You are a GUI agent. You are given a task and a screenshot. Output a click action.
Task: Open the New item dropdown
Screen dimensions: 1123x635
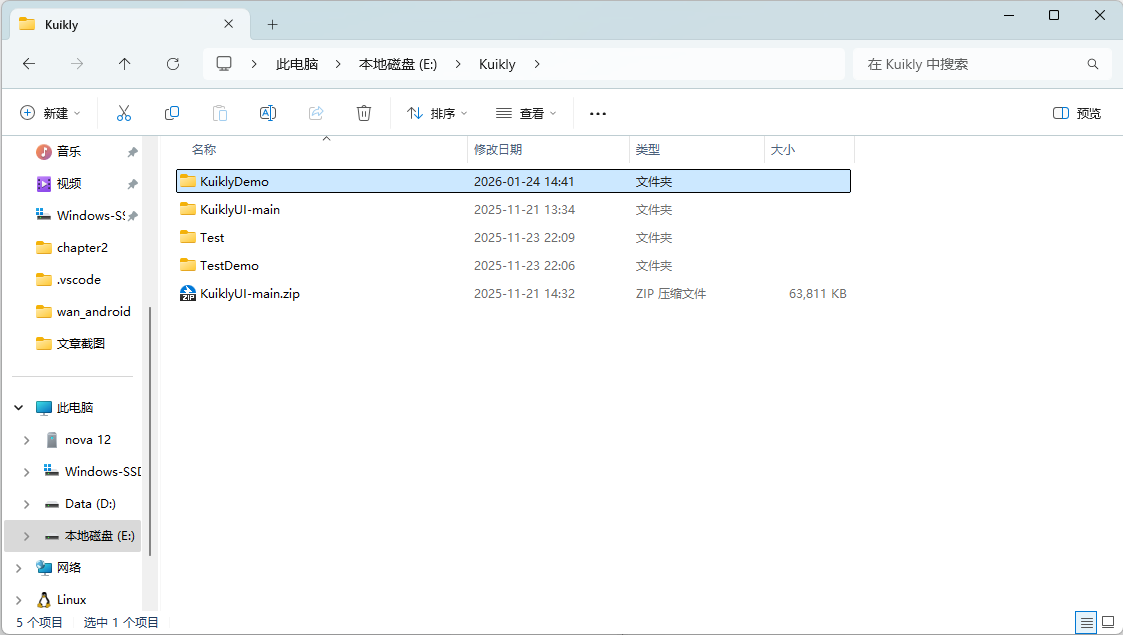coord(50,113)
